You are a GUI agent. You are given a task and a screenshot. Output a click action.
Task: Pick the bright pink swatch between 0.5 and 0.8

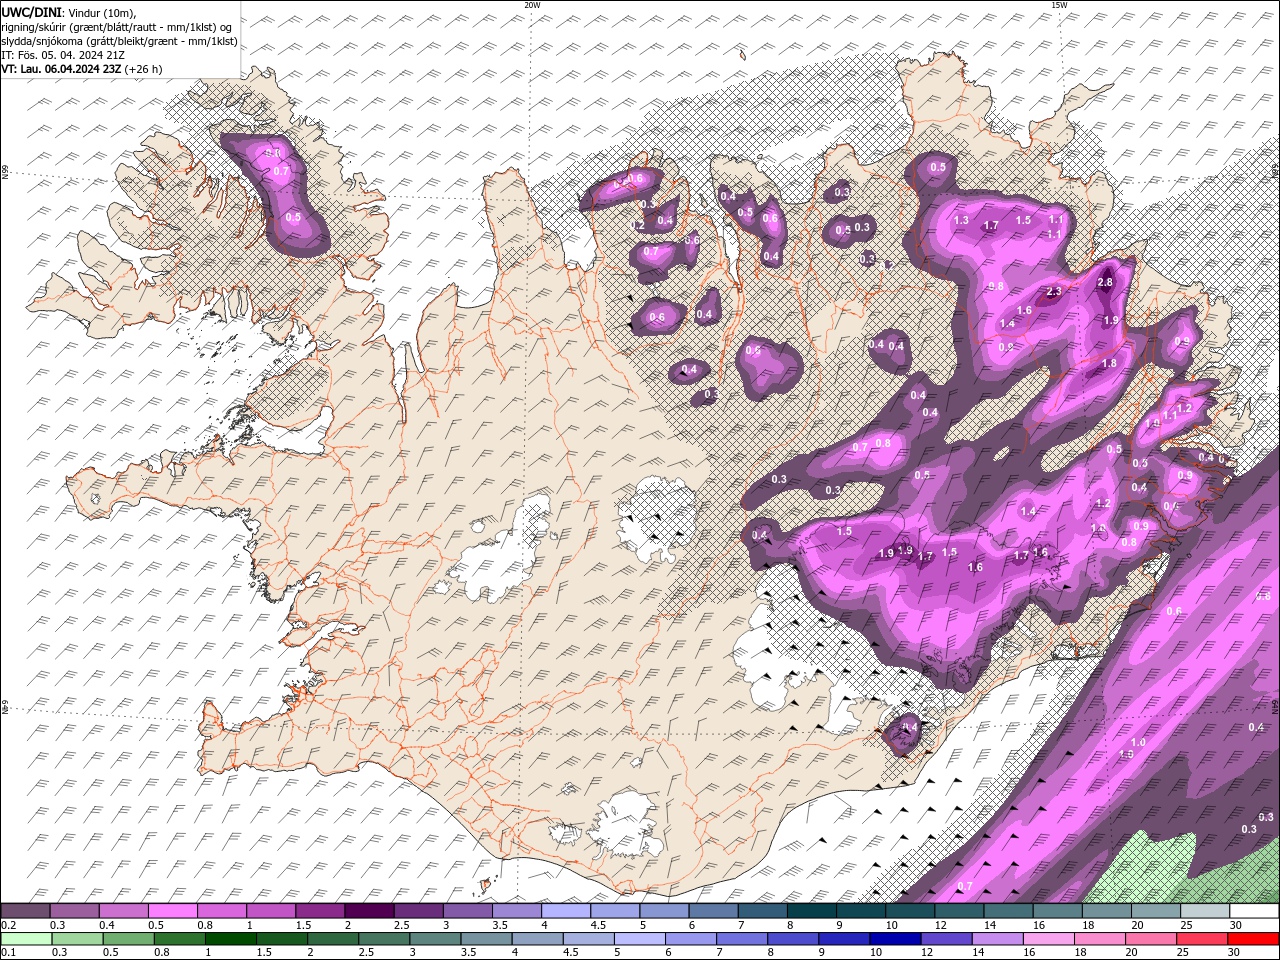(x=172, y=911)
